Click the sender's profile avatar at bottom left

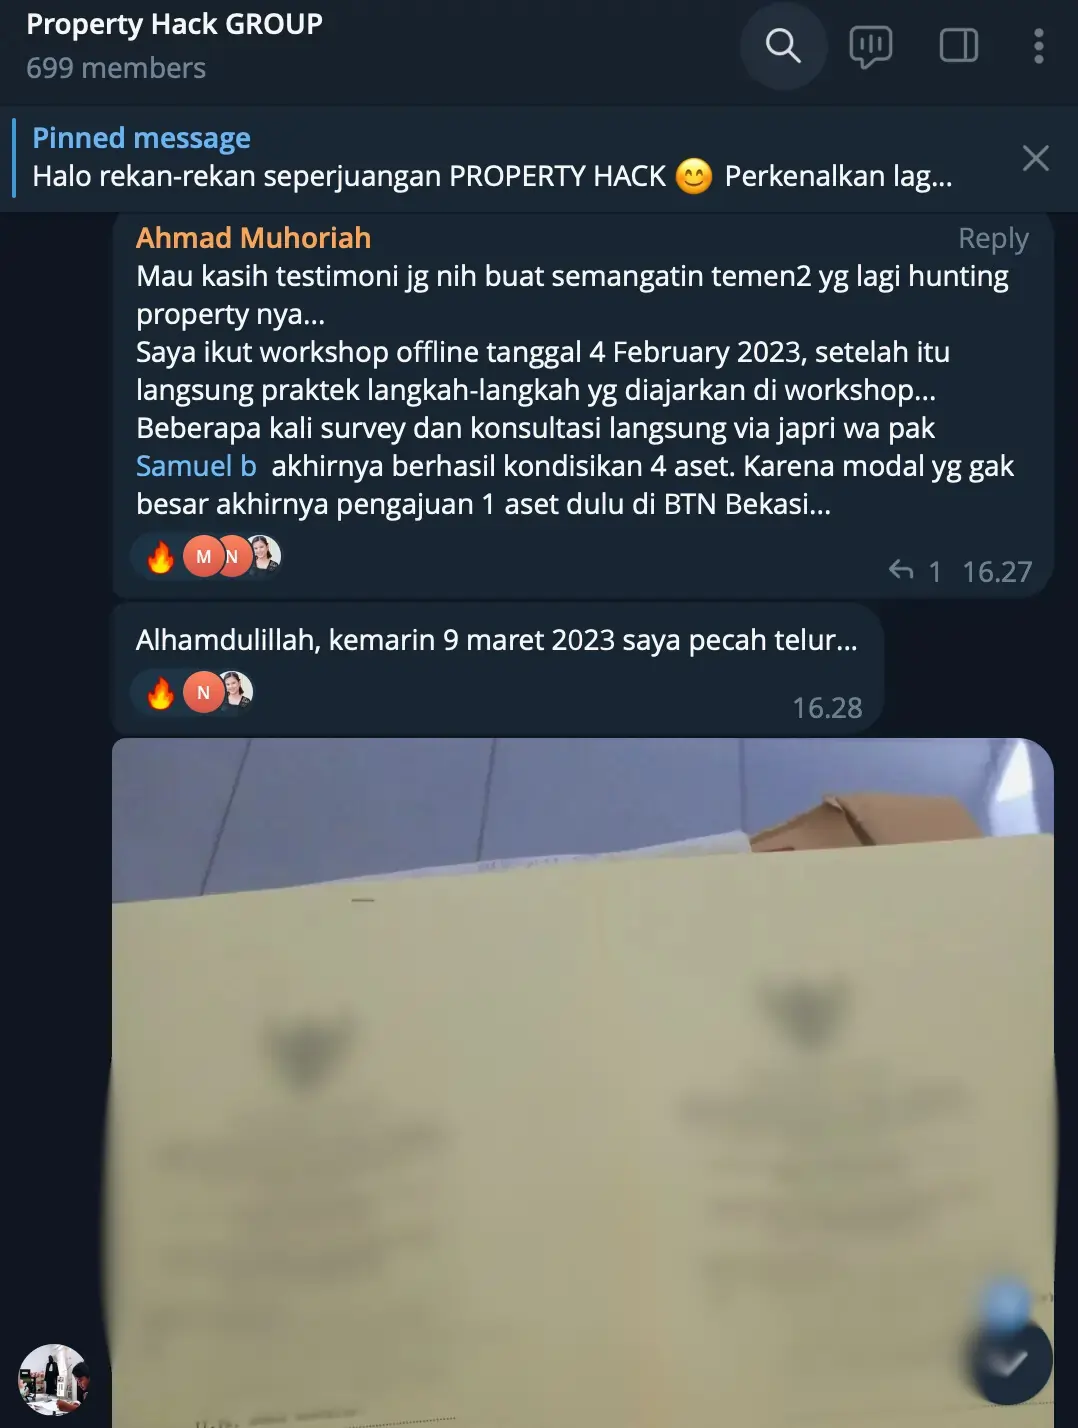[54, 1379]
